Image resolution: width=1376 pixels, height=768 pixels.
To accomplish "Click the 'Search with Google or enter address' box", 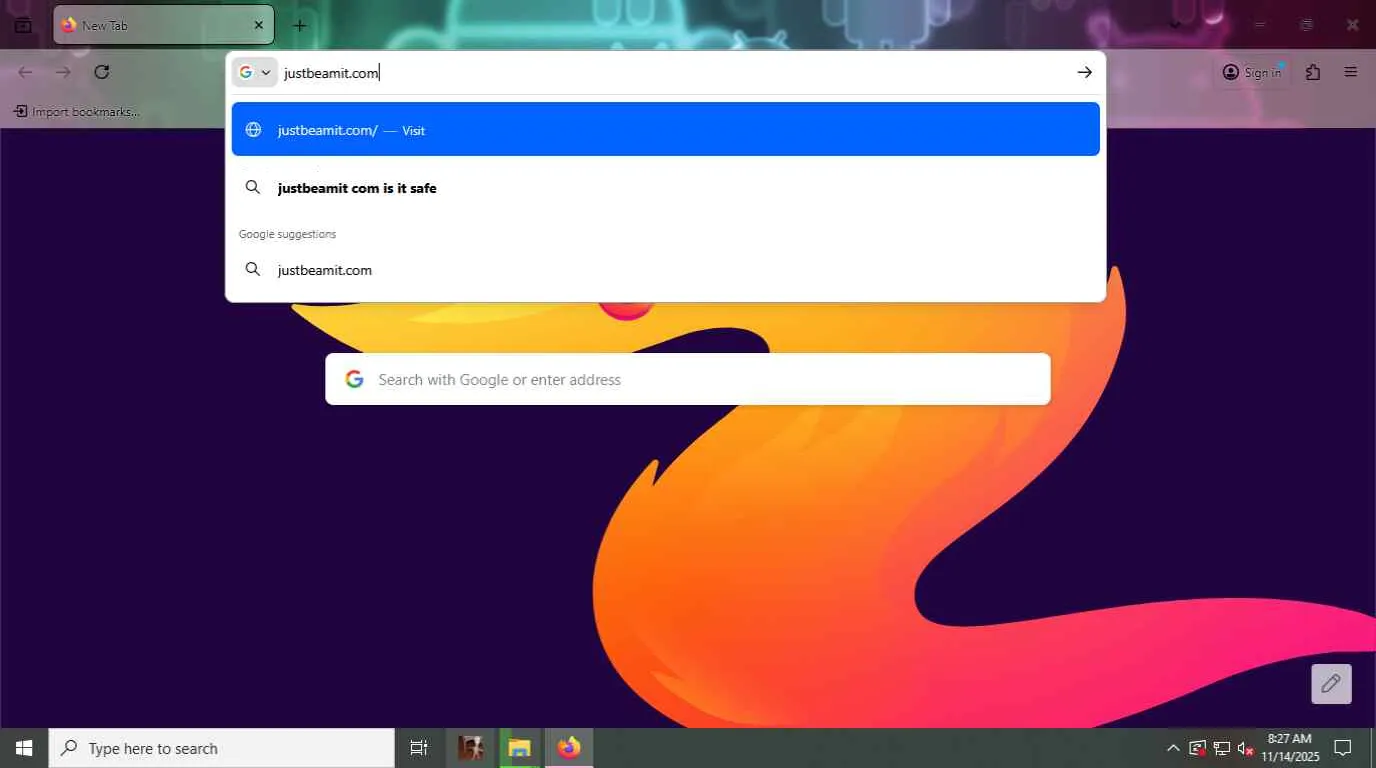I will (688, 379).
